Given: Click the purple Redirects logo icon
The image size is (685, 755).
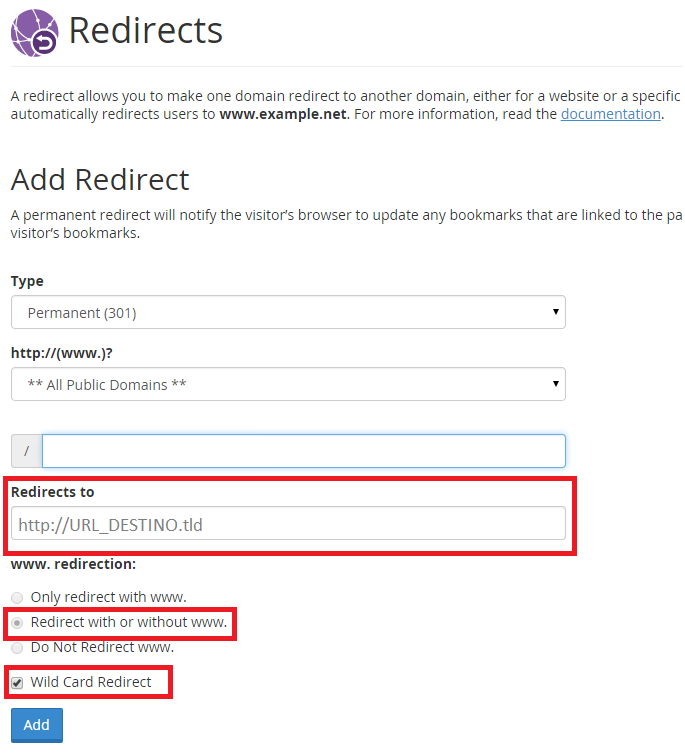Looking at the screenshot, I should coord(35,32).
